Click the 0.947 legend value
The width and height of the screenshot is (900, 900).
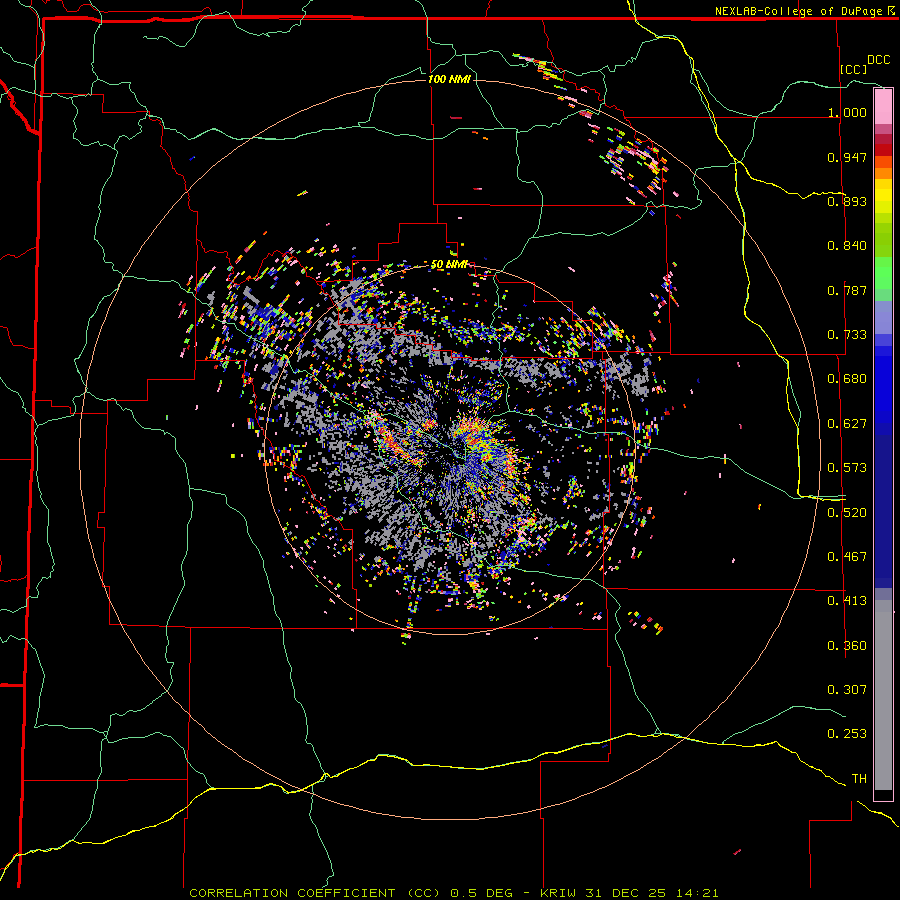847,157
